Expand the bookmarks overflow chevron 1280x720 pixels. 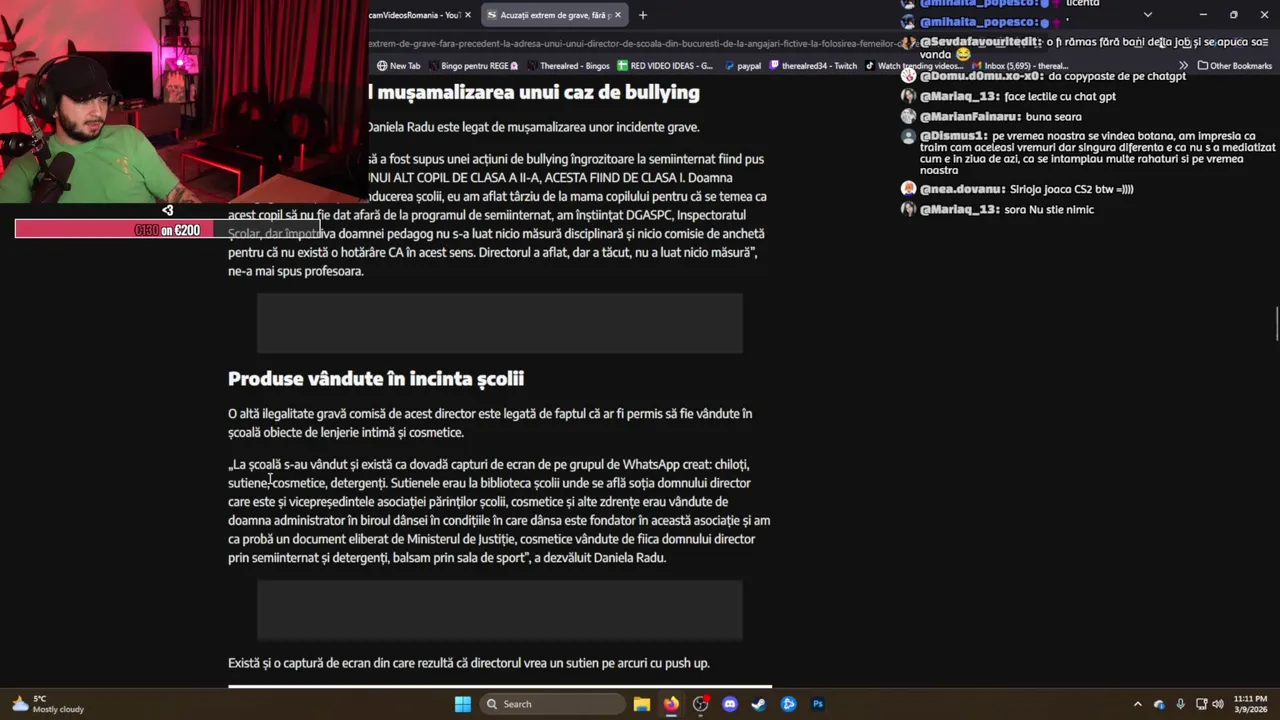[1184, 66]
